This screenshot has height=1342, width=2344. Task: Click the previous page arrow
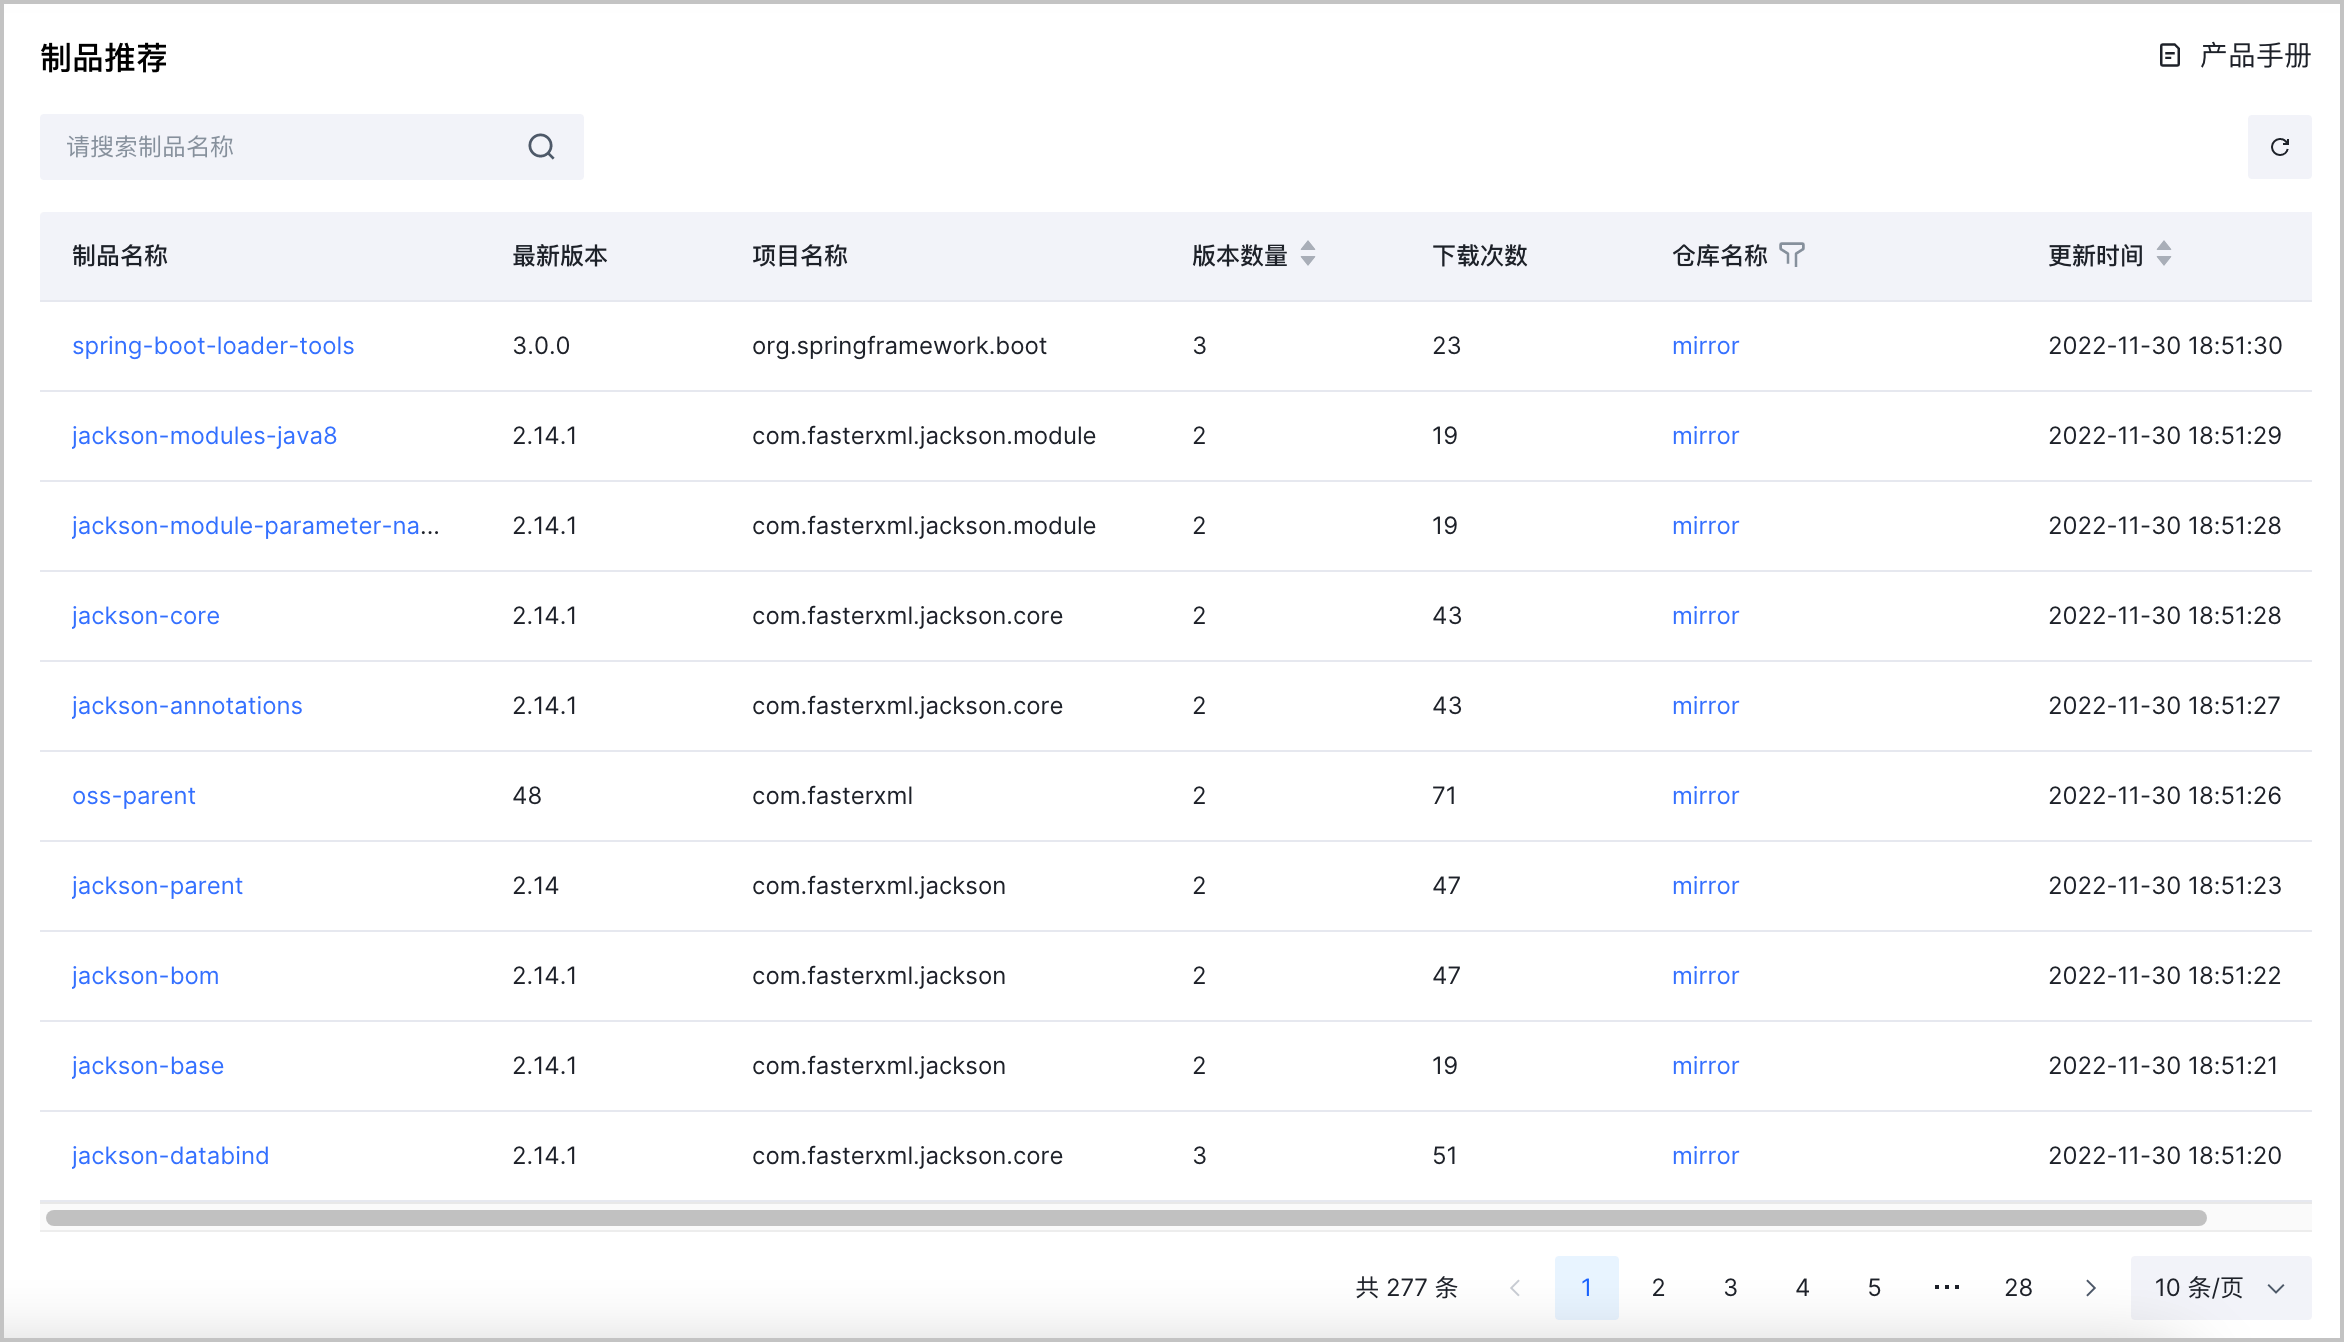[1515, 1288]
